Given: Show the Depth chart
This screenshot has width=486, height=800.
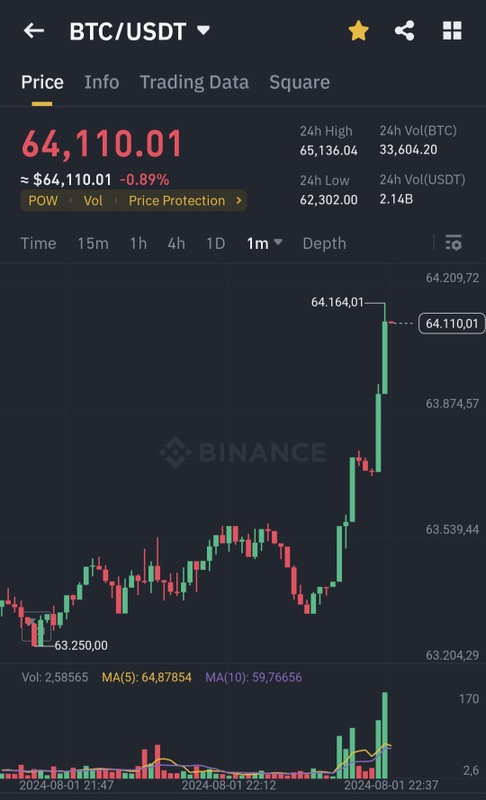Looking at the screenshot, I should pyautogui.click(x=324, y=243).
